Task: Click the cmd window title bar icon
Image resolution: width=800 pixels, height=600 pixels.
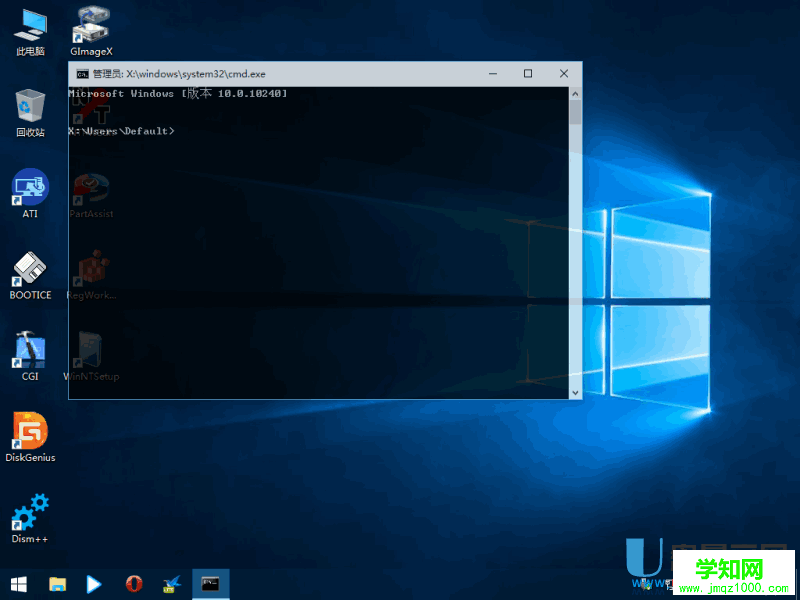Action: click(x=82, y=74)
